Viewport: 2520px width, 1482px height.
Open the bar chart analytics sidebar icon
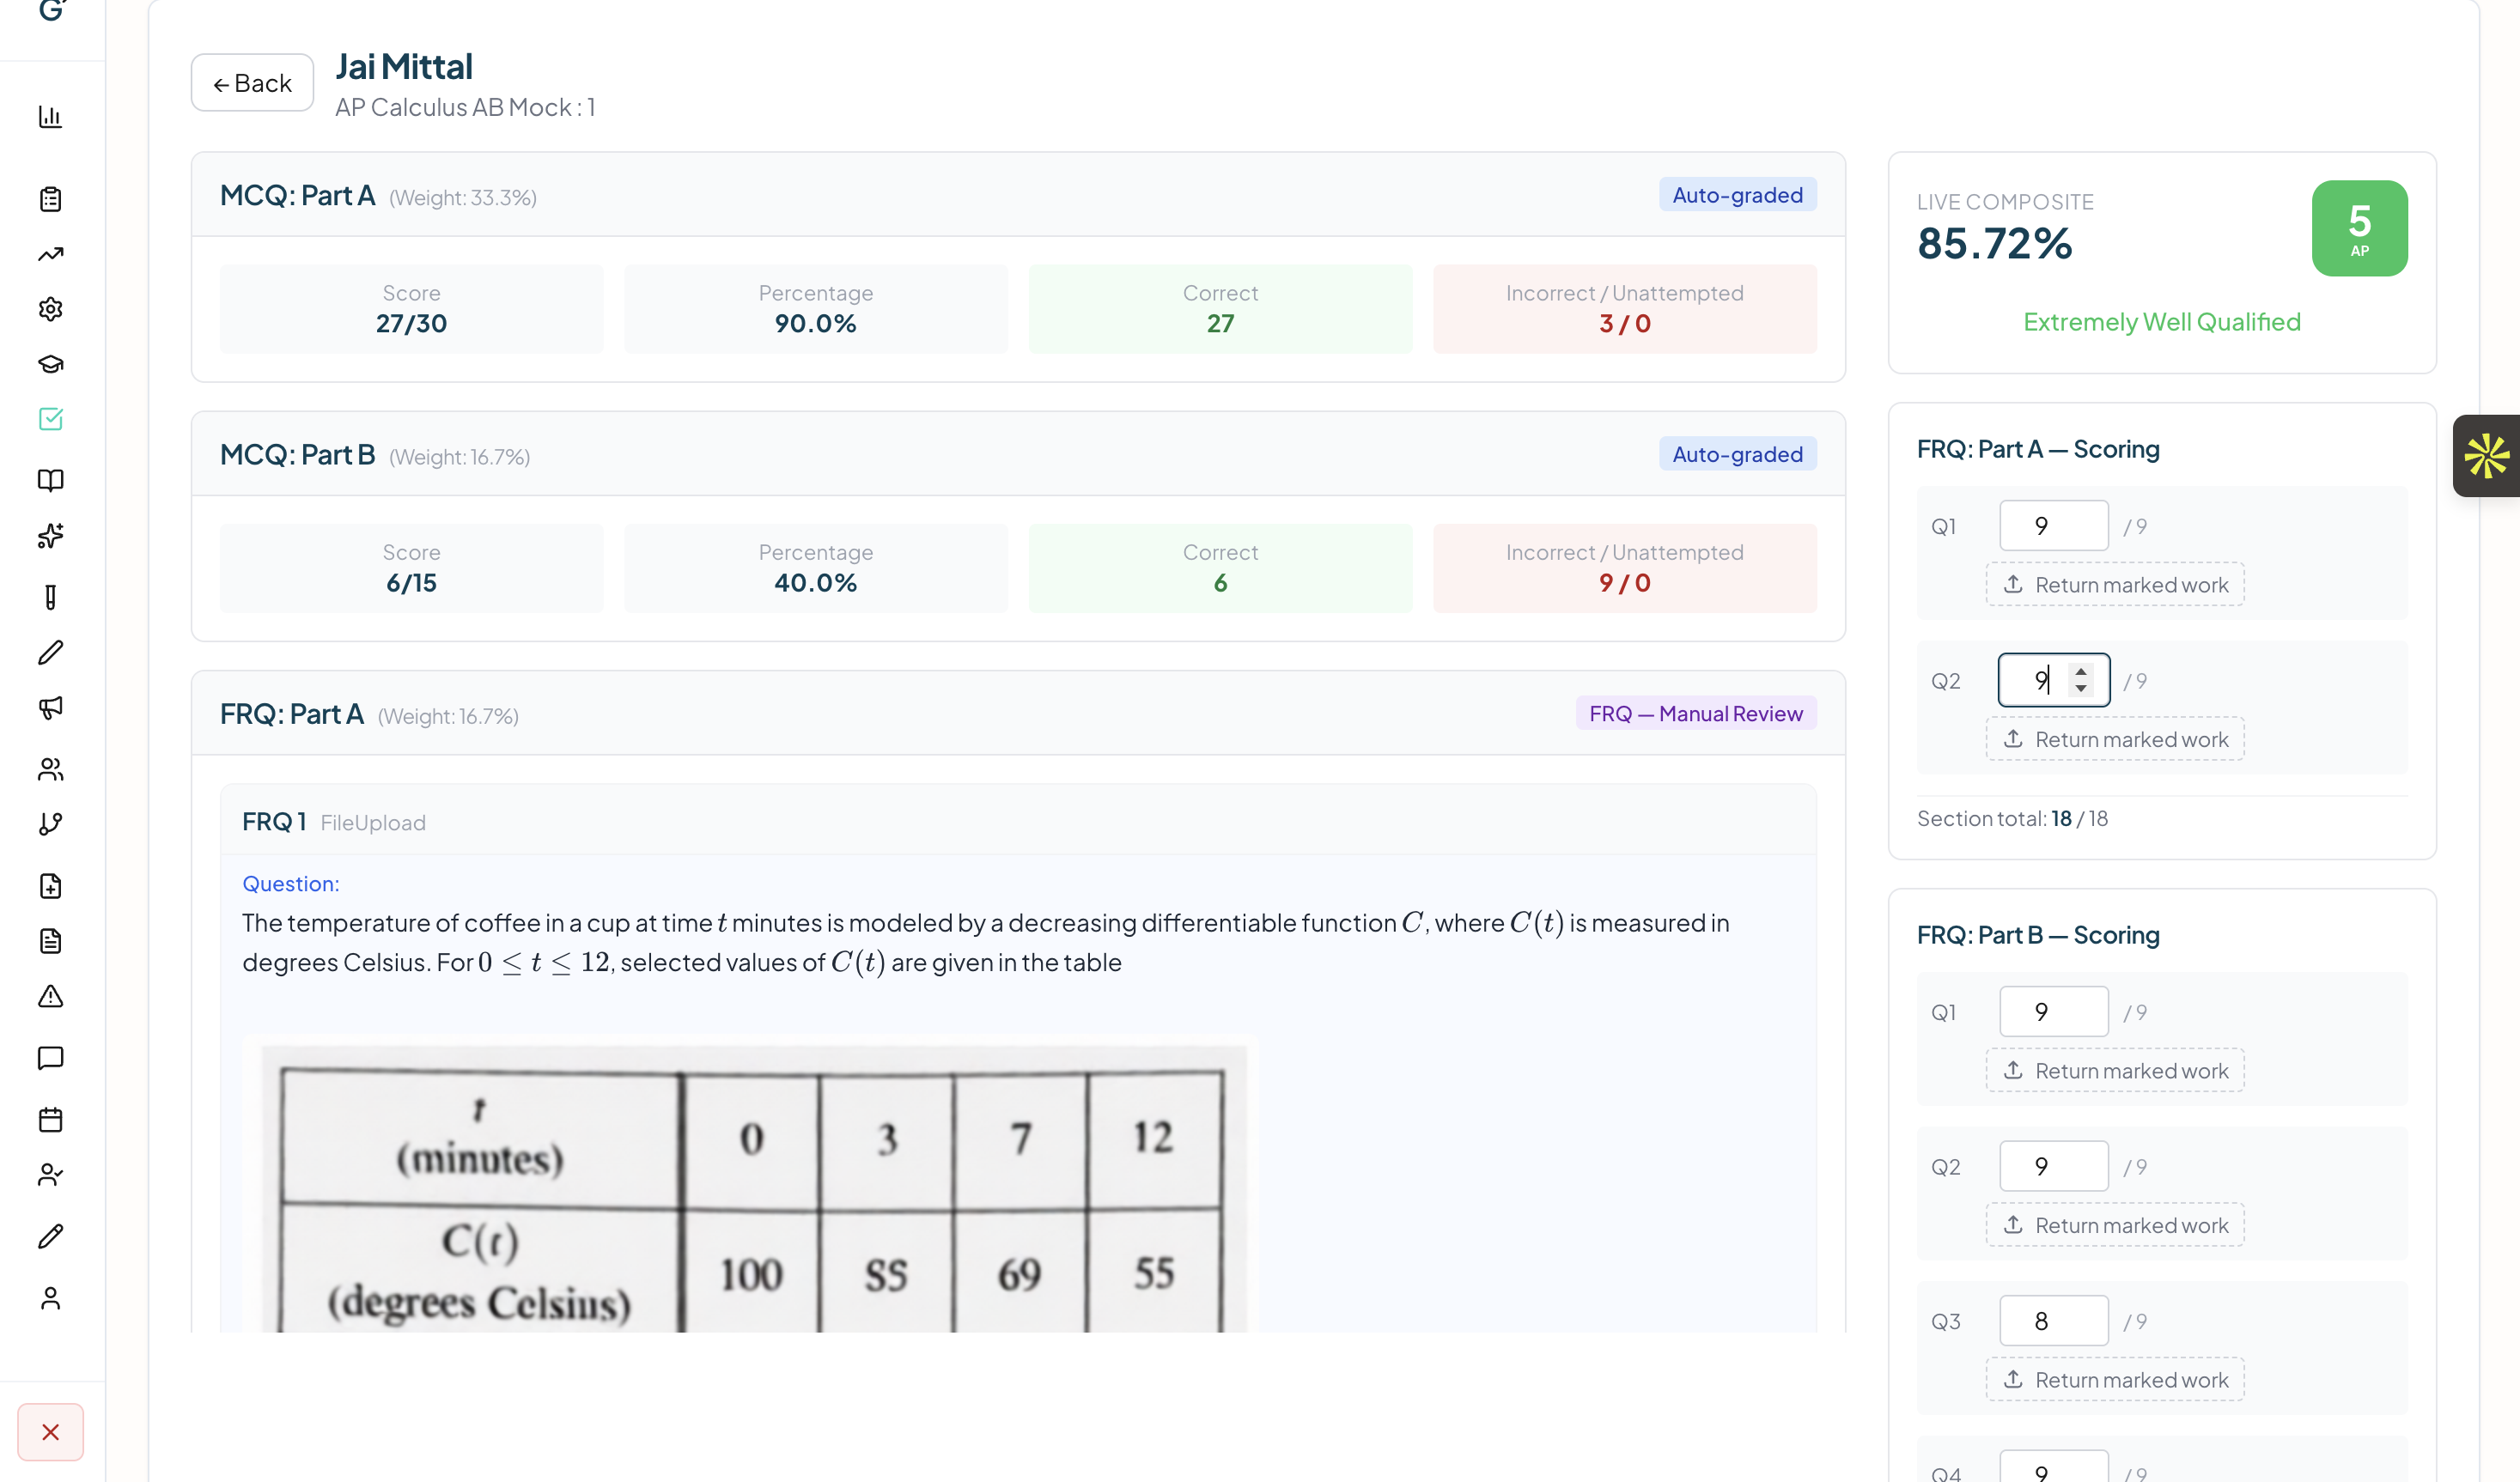point(50,117)
